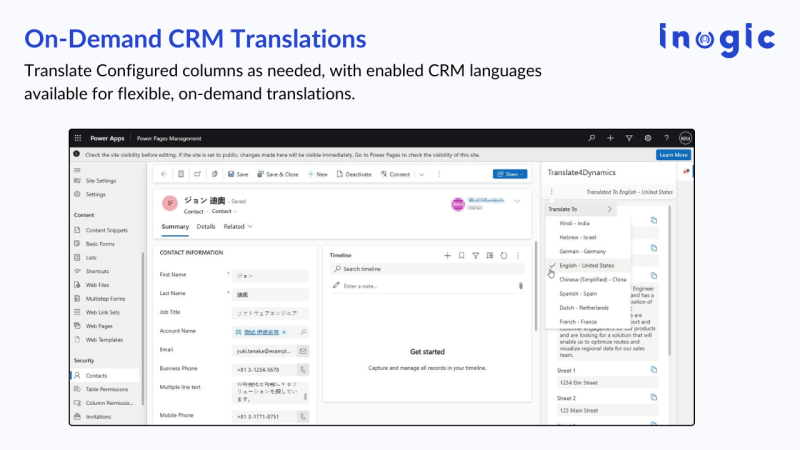The width and height of the screenshot is (800, 450).
Task: Copy the Street 1 translated value
Action: point(654,370)
